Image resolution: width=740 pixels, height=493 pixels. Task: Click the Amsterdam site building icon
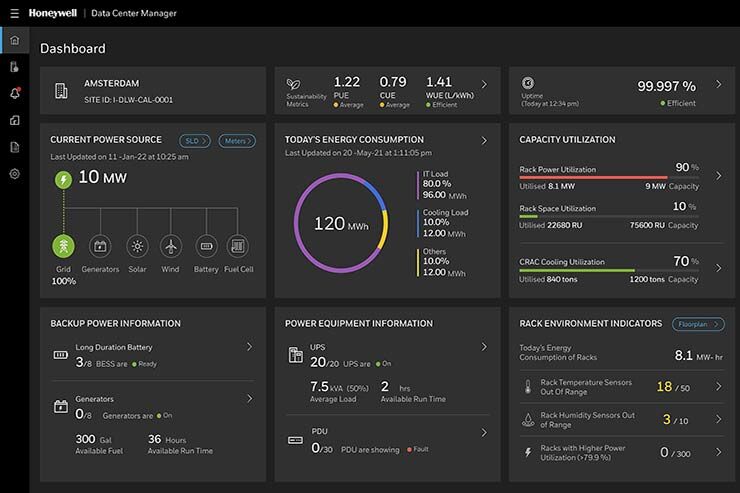(x=62, y=91)
